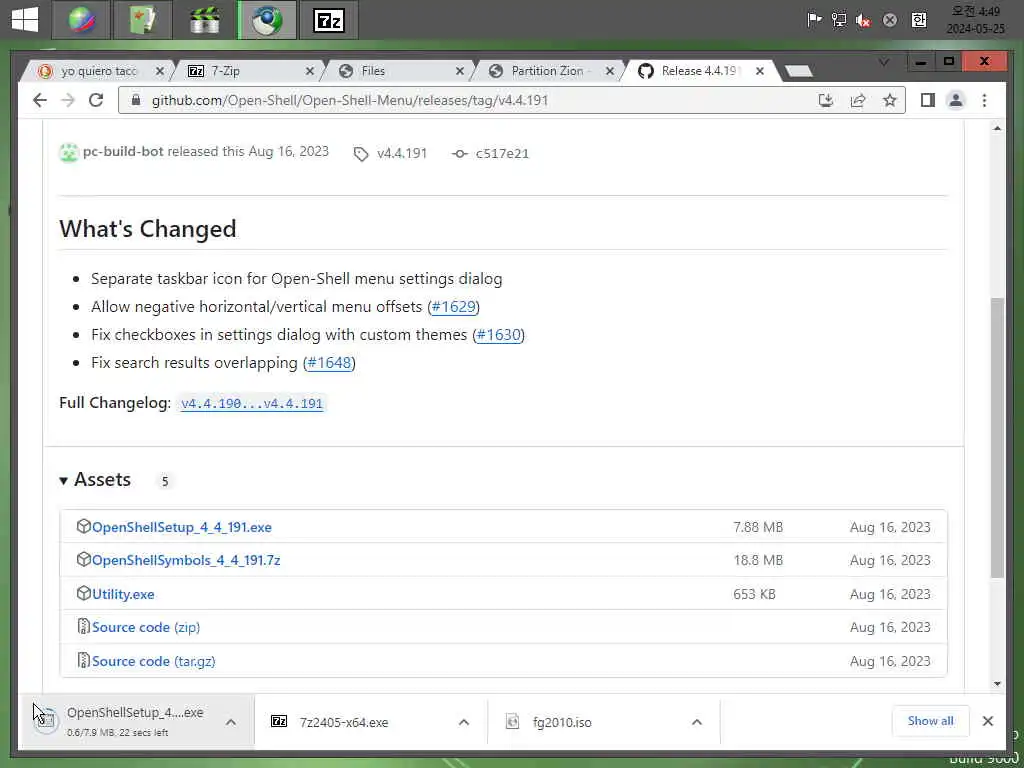Open the 7-Zip taskbar icon
The width and height of the screenshot is (1024, 768).
click(x=328, y=20)
